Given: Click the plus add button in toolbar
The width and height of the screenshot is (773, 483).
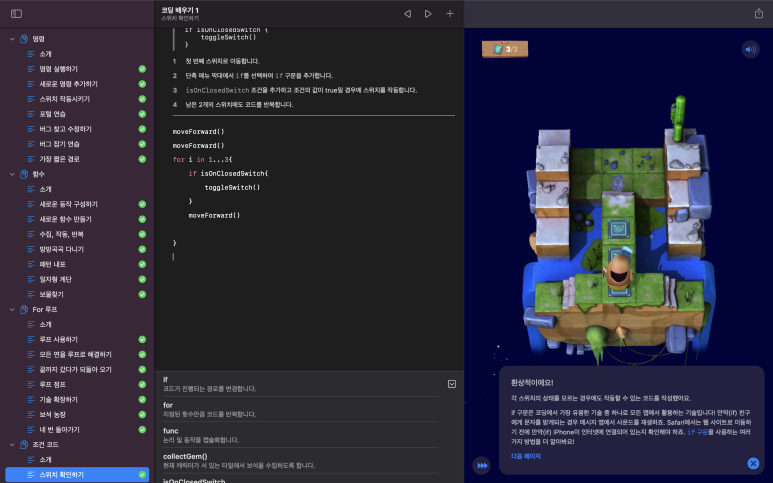Looking at the screenshot, I should click(450, 14).
